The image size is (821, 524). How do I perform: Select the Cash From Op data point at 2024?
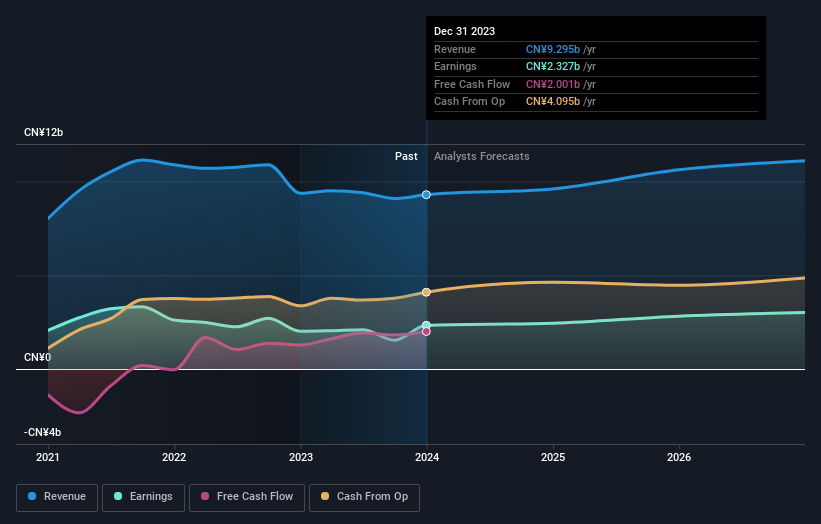point(426,292)
